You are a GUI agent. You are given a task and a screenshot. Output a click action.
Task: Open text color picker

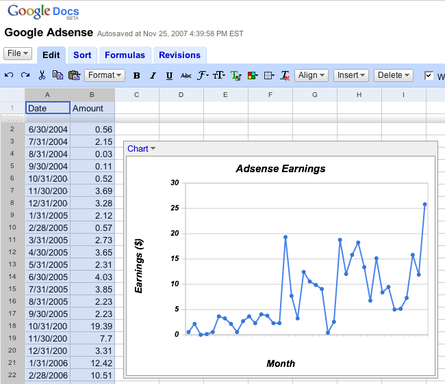(x=236, y=76)
